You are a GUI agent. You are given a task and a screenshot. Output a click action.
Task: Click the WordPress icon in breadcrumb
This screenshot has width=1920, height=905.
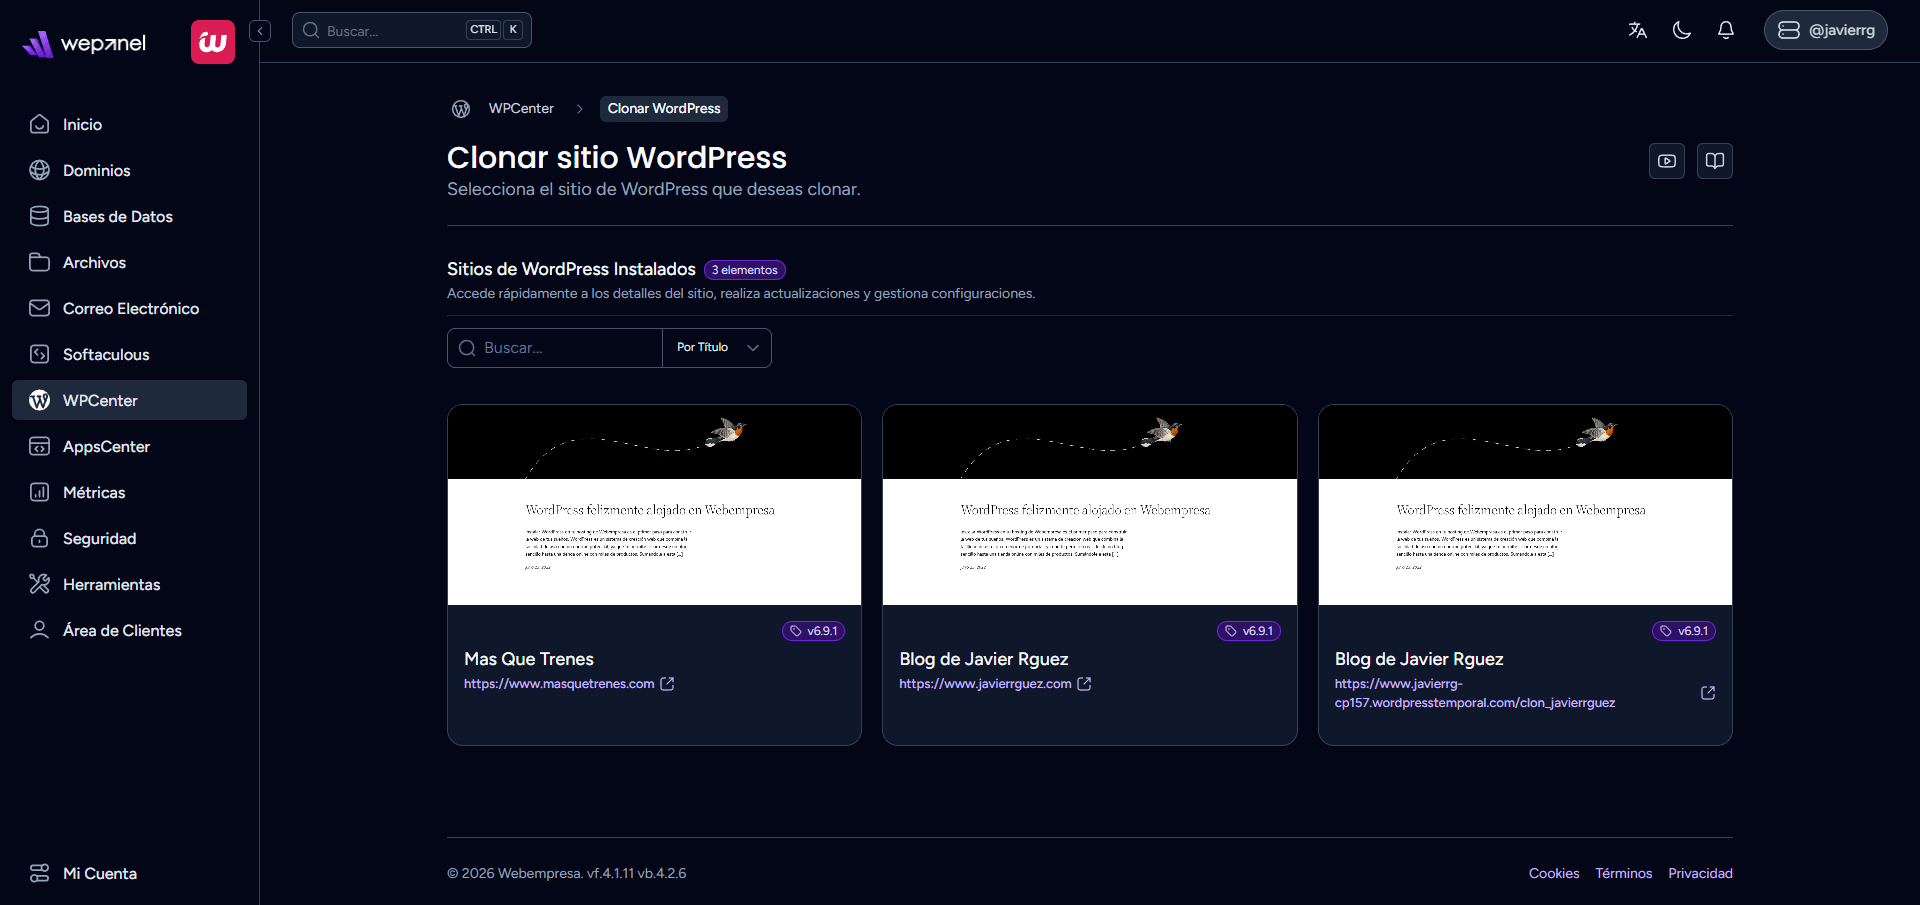click(461, 109)
